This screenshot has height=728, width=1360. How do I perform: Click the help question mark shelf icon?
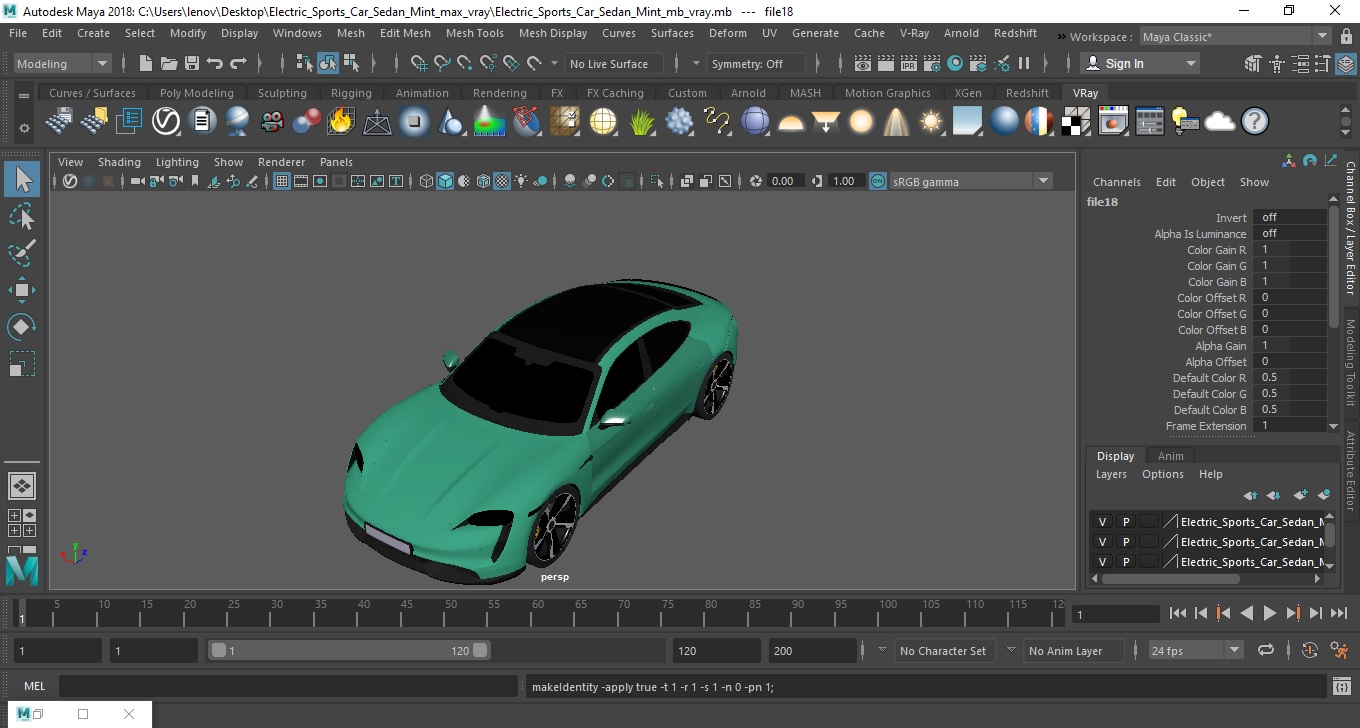[x=1254, y=122]
